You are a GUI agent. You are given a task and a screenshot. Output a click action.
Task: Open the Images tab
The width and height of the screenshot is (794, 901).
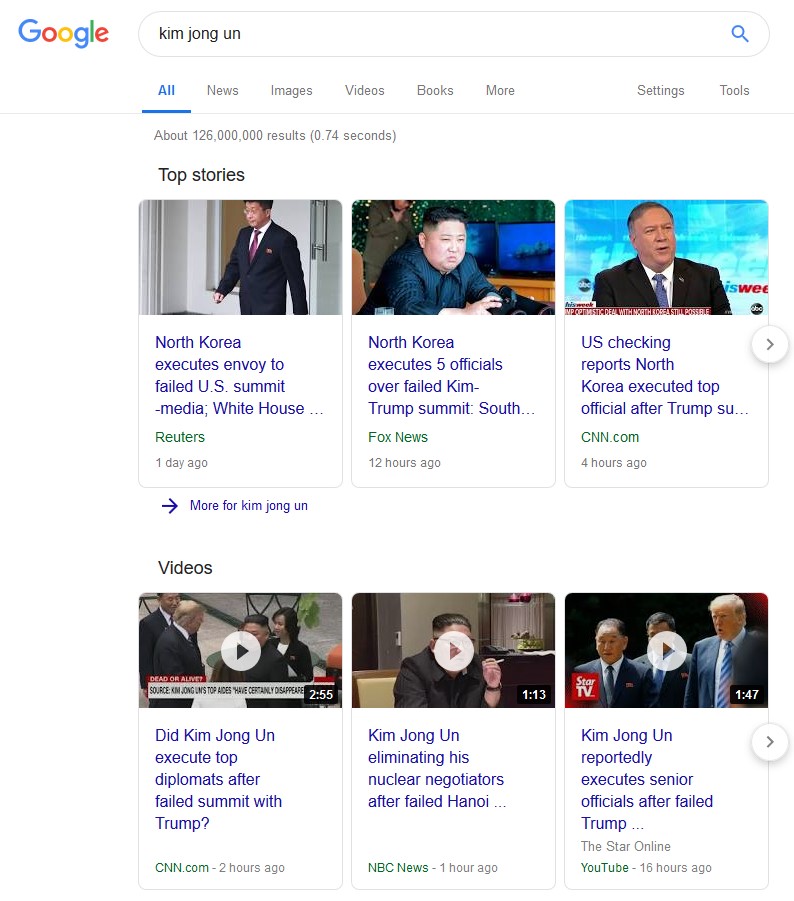(x=291, y=90)
